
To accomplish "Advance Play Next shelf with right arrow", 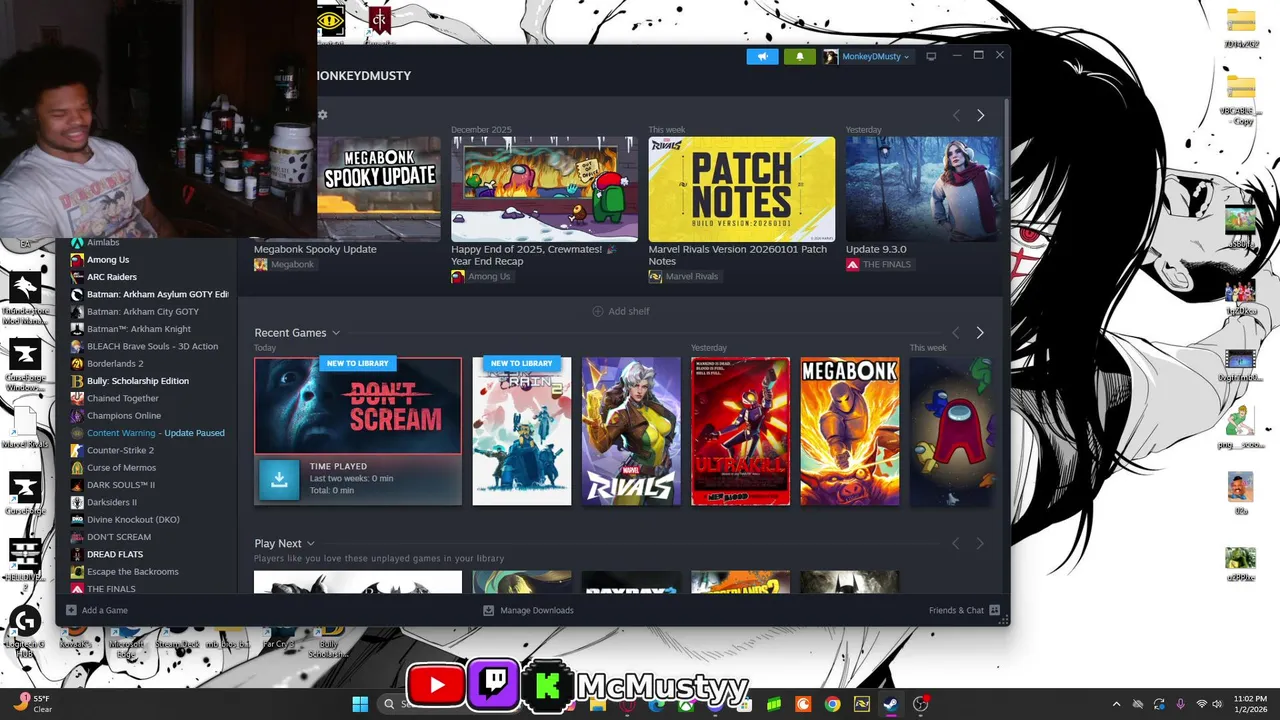I will click(x=980, y=543).
